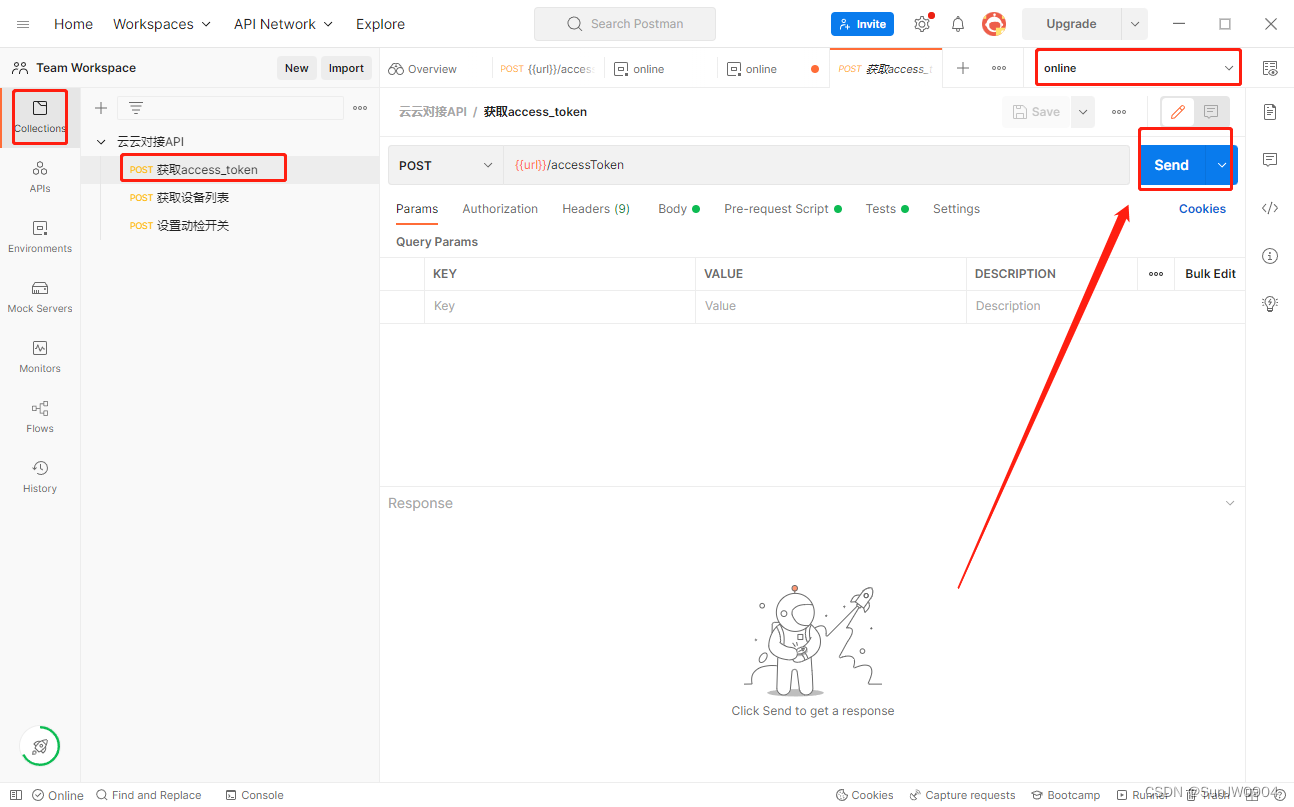
Task: Switch to comment mode icon
Action: (x=1211, y=112)
